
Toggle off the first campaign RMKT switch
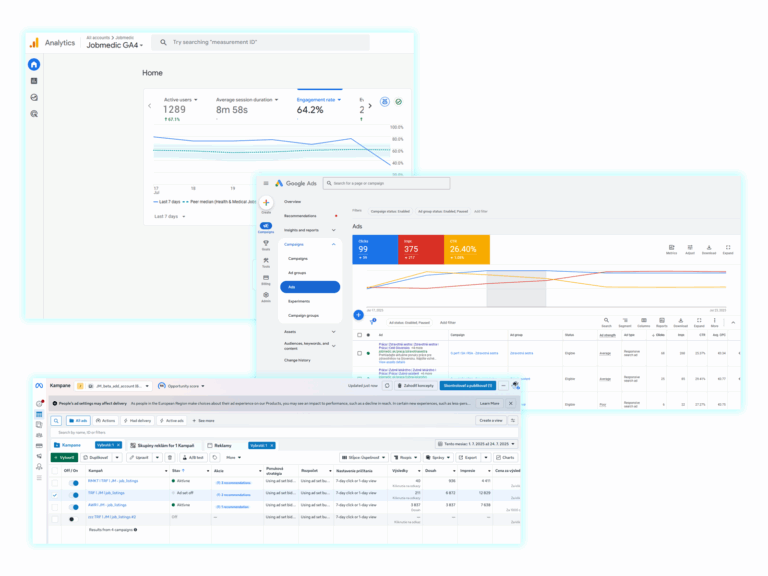pyautogui.click(x=73, y=483)
